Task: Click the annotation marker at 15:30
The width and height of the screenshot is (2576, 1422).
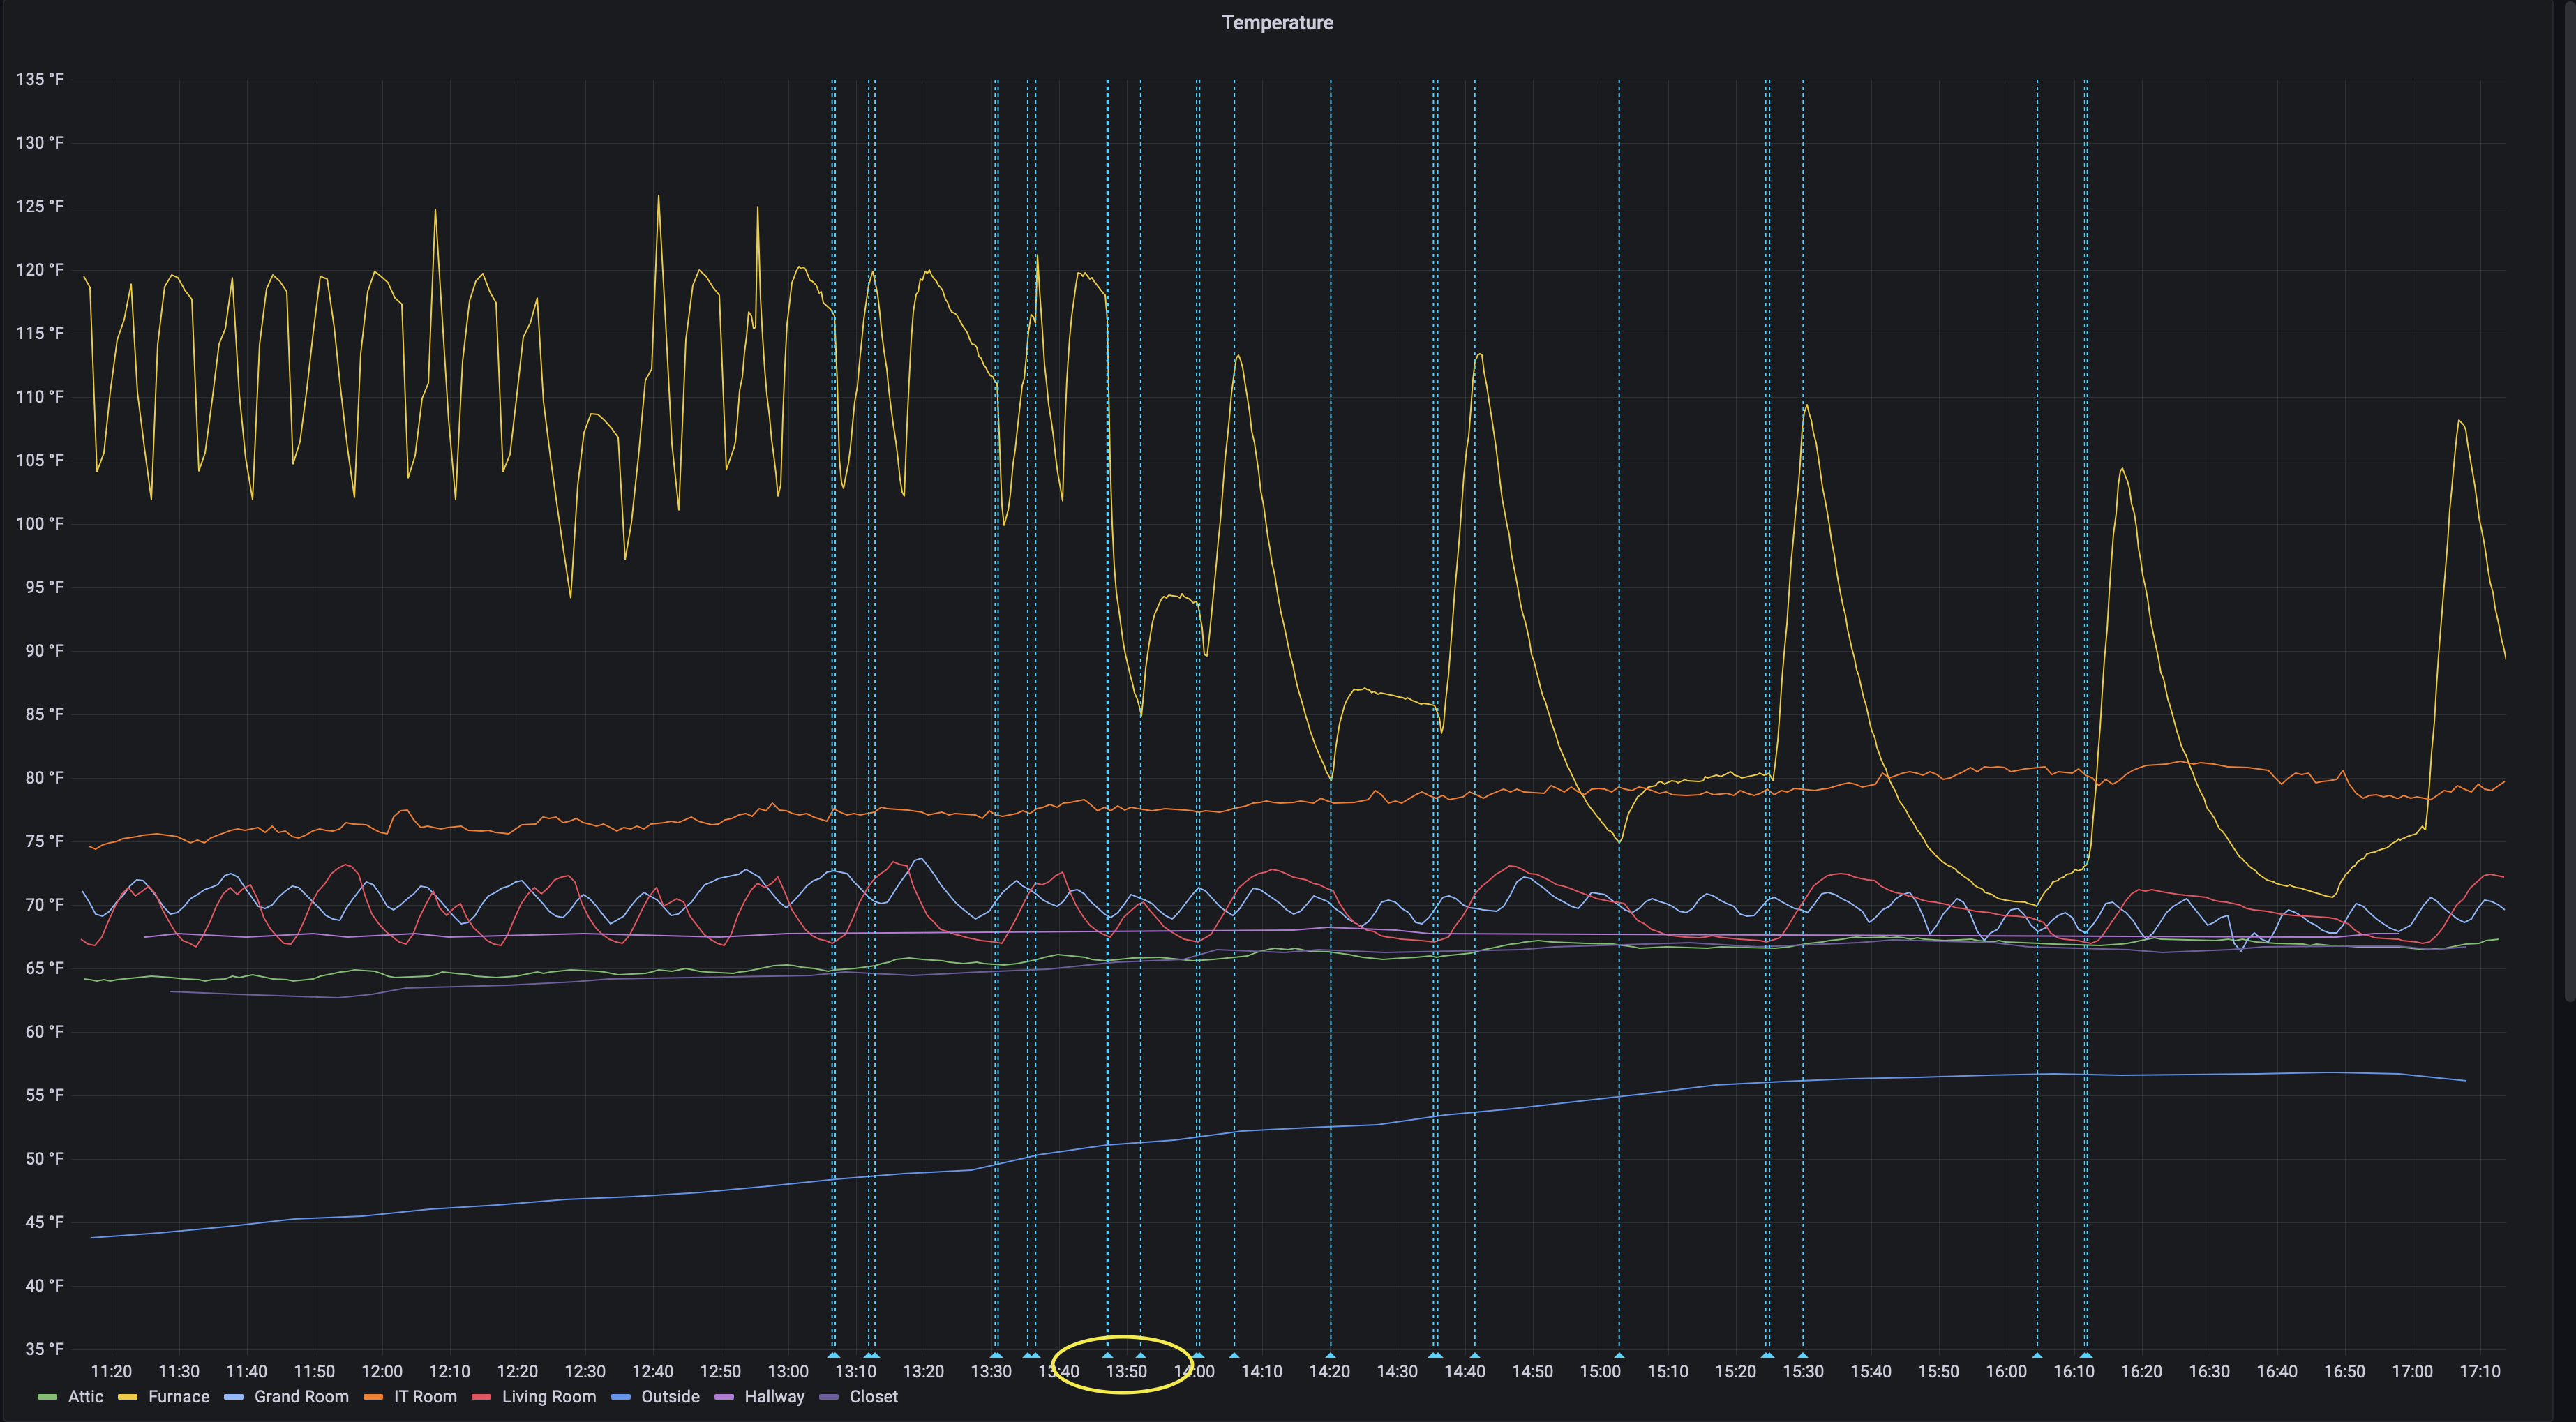Action: click(1803, 1355)
